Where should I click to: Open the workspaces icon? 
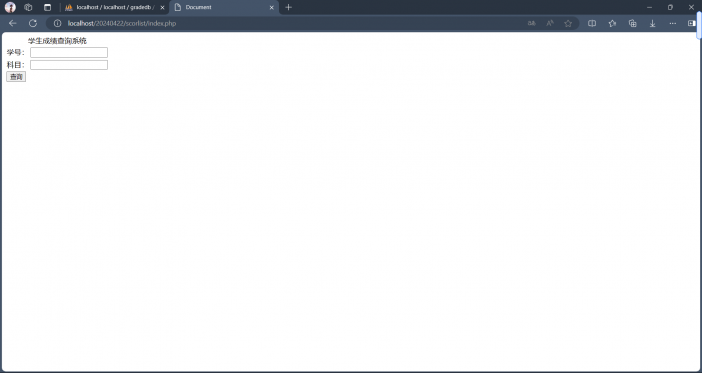pyautogui.click(x=28, y=7)
